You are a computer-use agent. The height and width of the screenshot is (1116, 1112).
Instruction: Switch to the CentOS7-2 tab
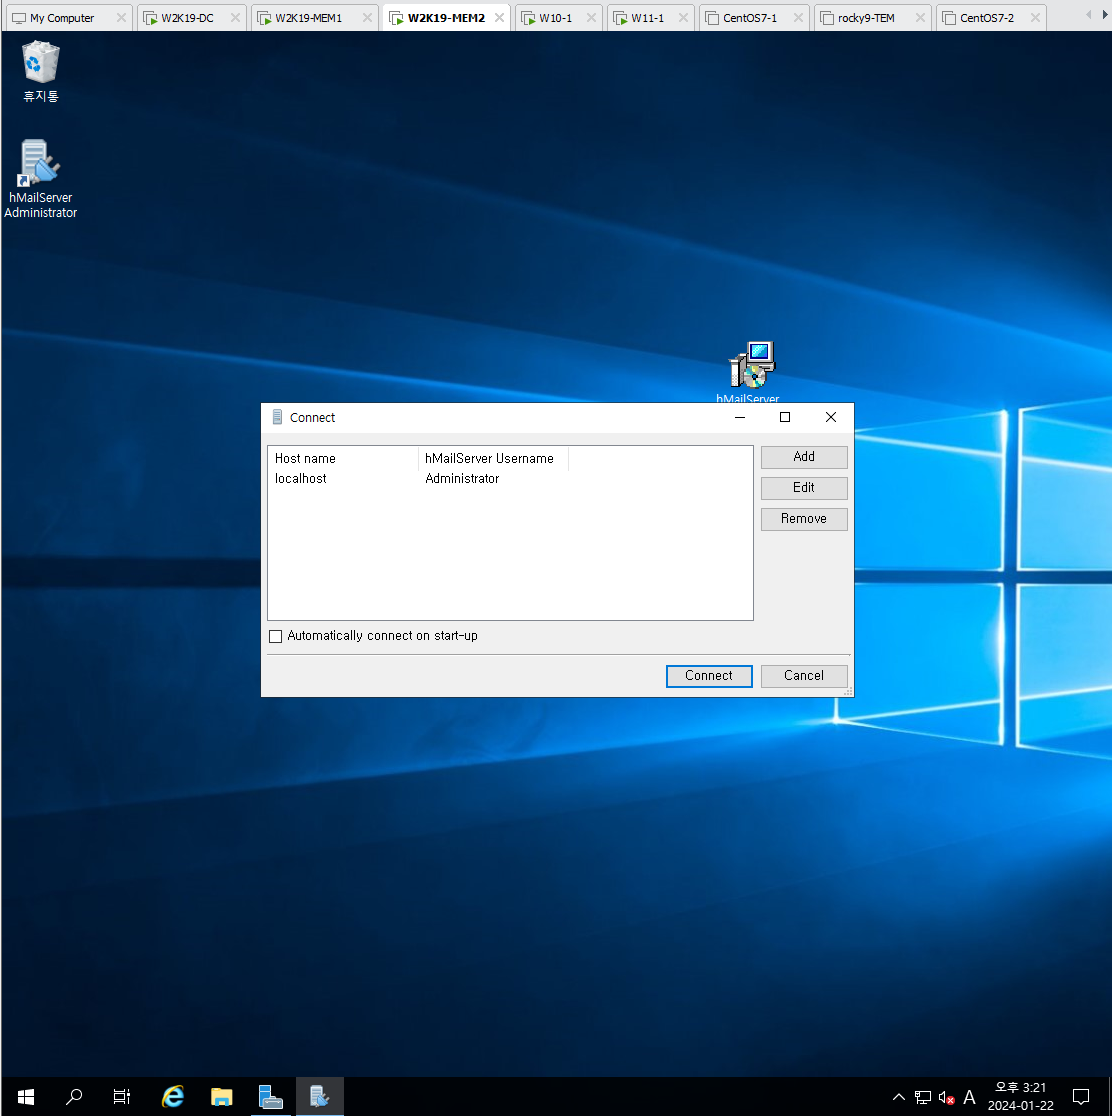click(x=987, y=18)
